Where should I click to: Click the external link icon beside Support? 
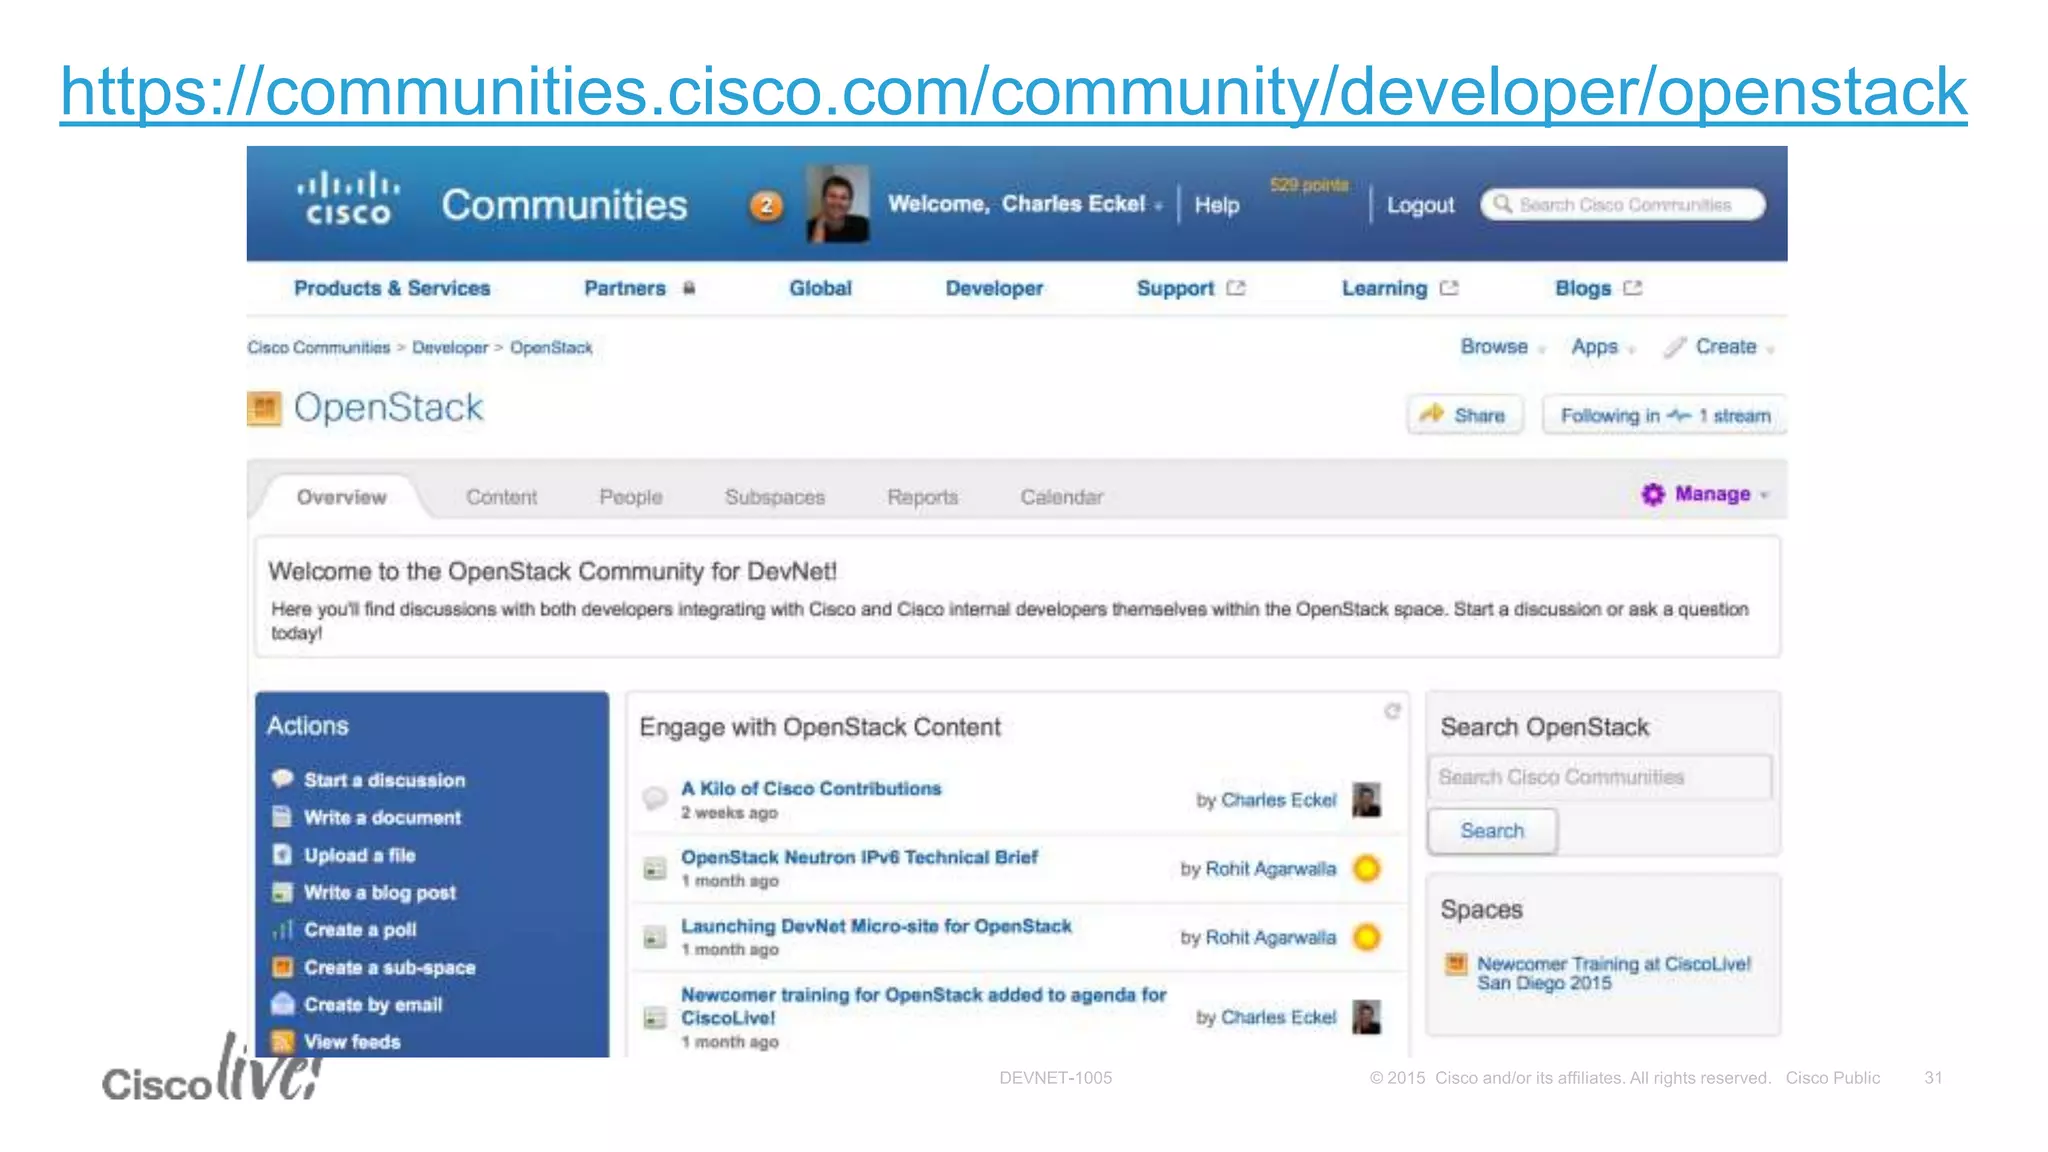1236,288
